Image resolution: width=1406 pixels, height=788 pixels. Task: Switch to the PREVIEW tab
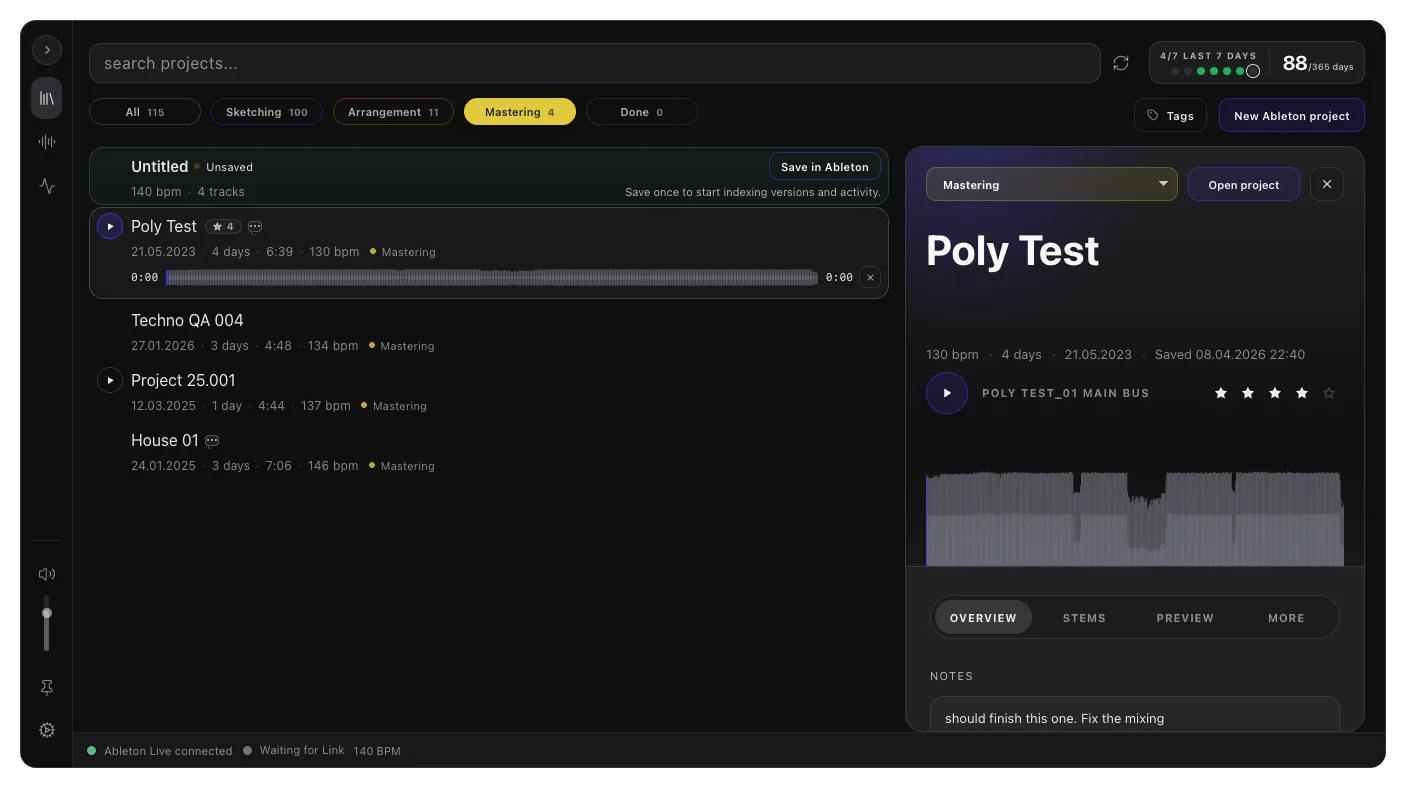(1185, 618)
